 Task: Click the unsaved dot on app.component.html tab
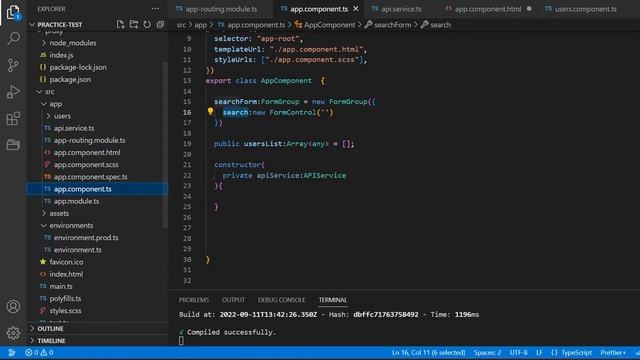pyautogui.click(x=529, y=9)
